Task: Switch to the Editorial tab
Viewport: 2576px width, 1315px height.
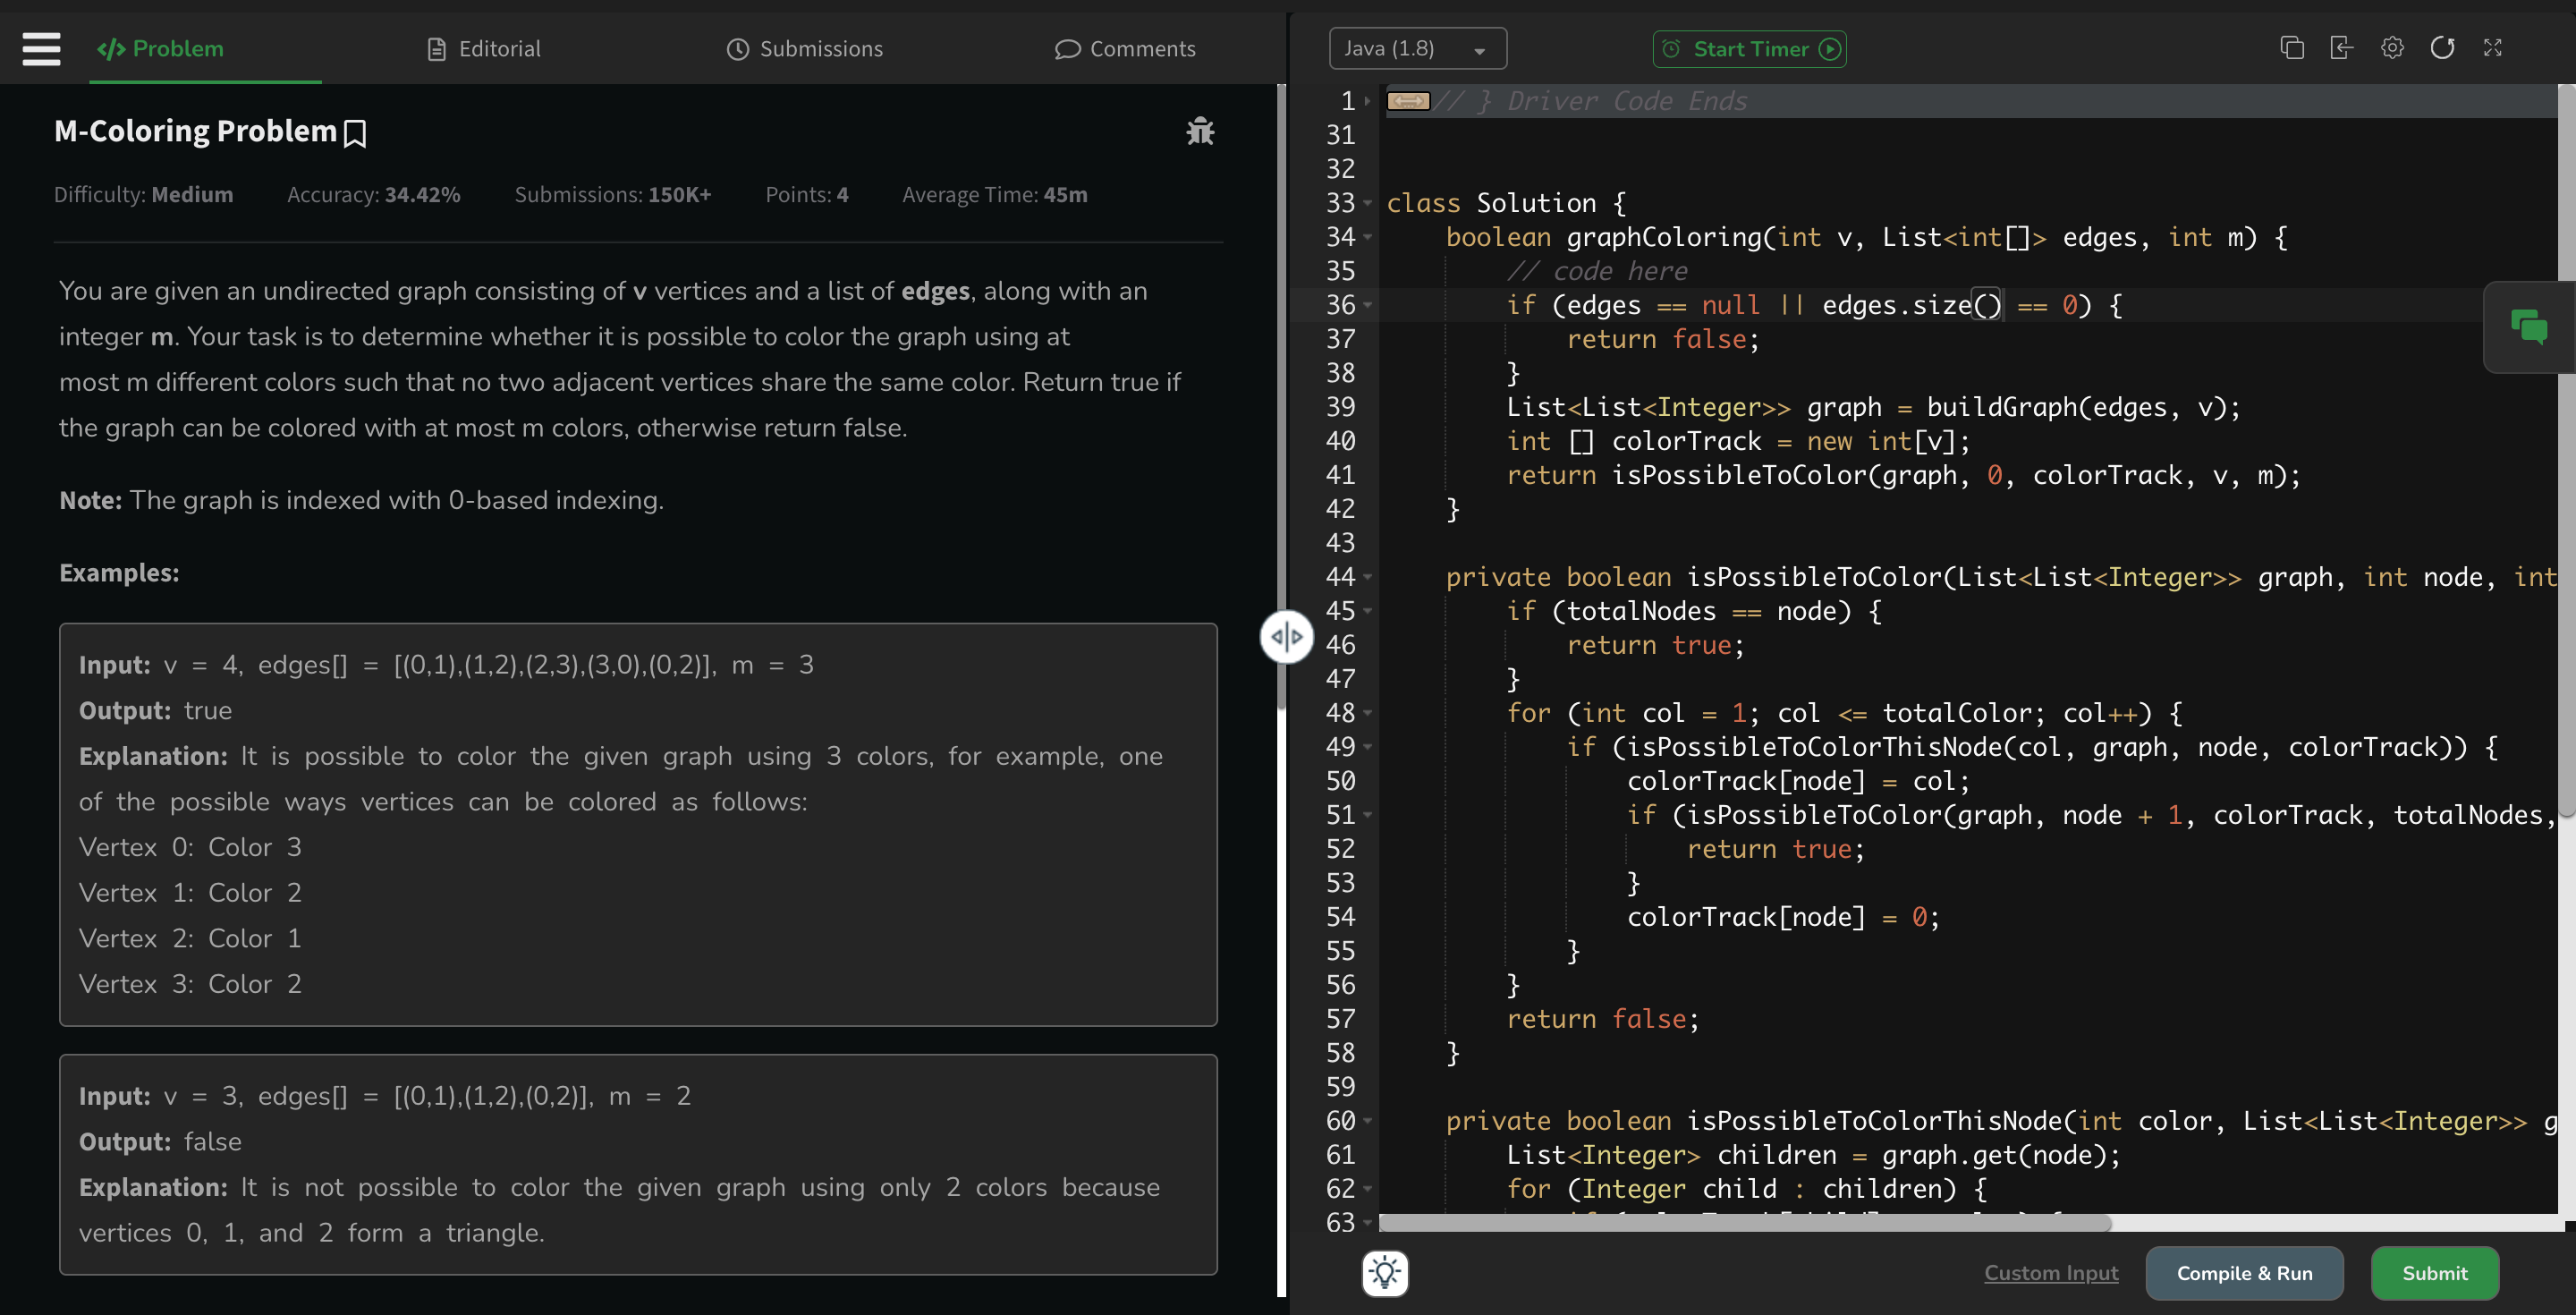Action: pos(484,48)
